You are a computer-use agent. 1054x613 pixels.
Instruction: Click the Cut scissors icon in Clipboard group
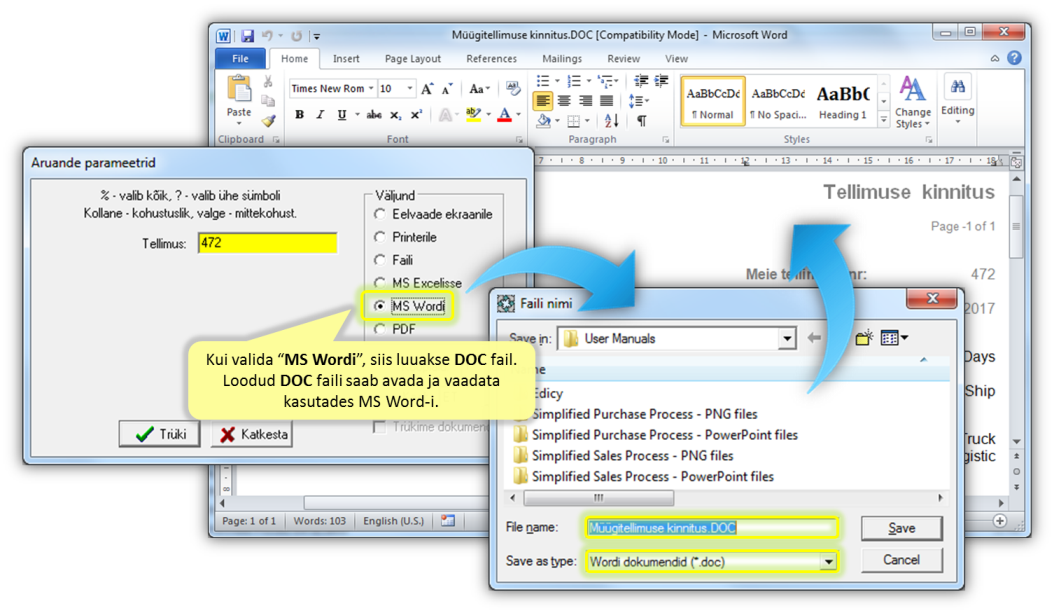tap(268, 81)
